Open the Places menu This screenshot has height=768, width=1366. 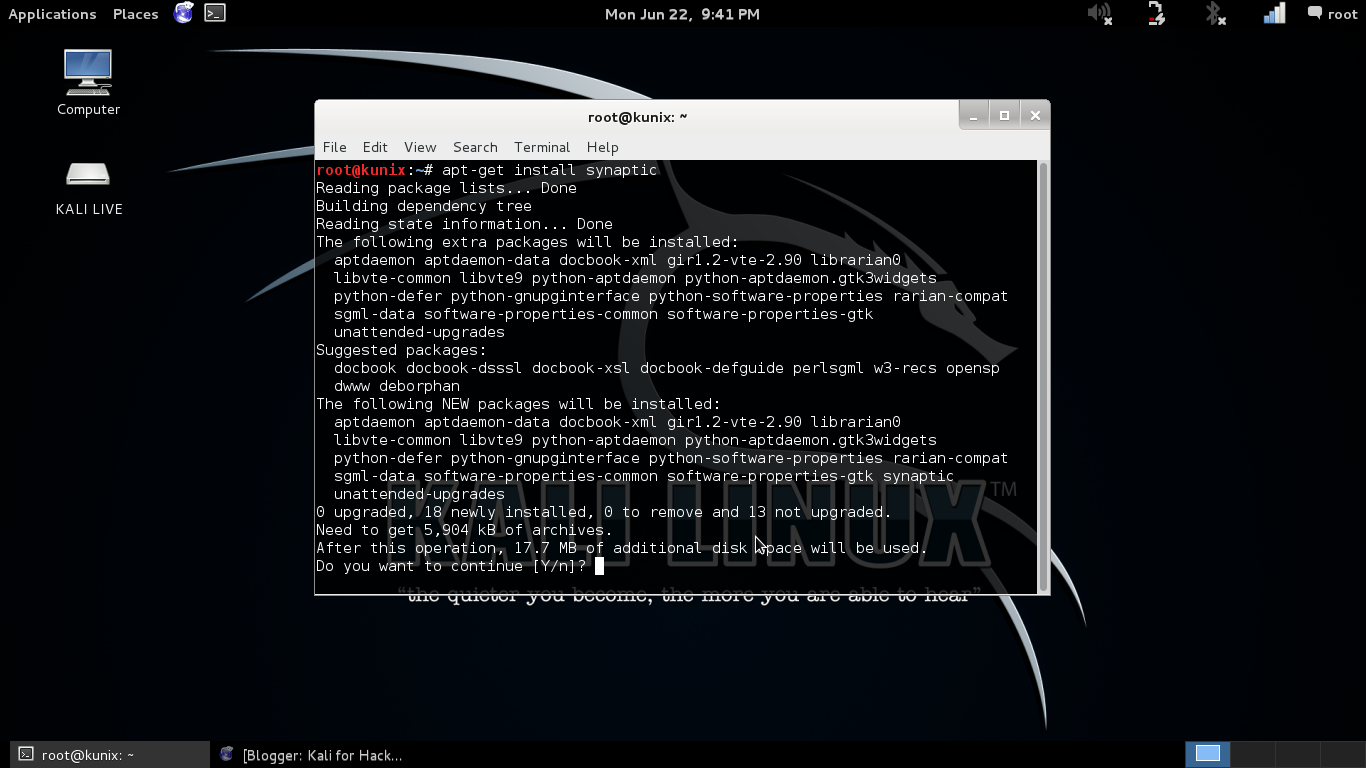pos(136,14)
